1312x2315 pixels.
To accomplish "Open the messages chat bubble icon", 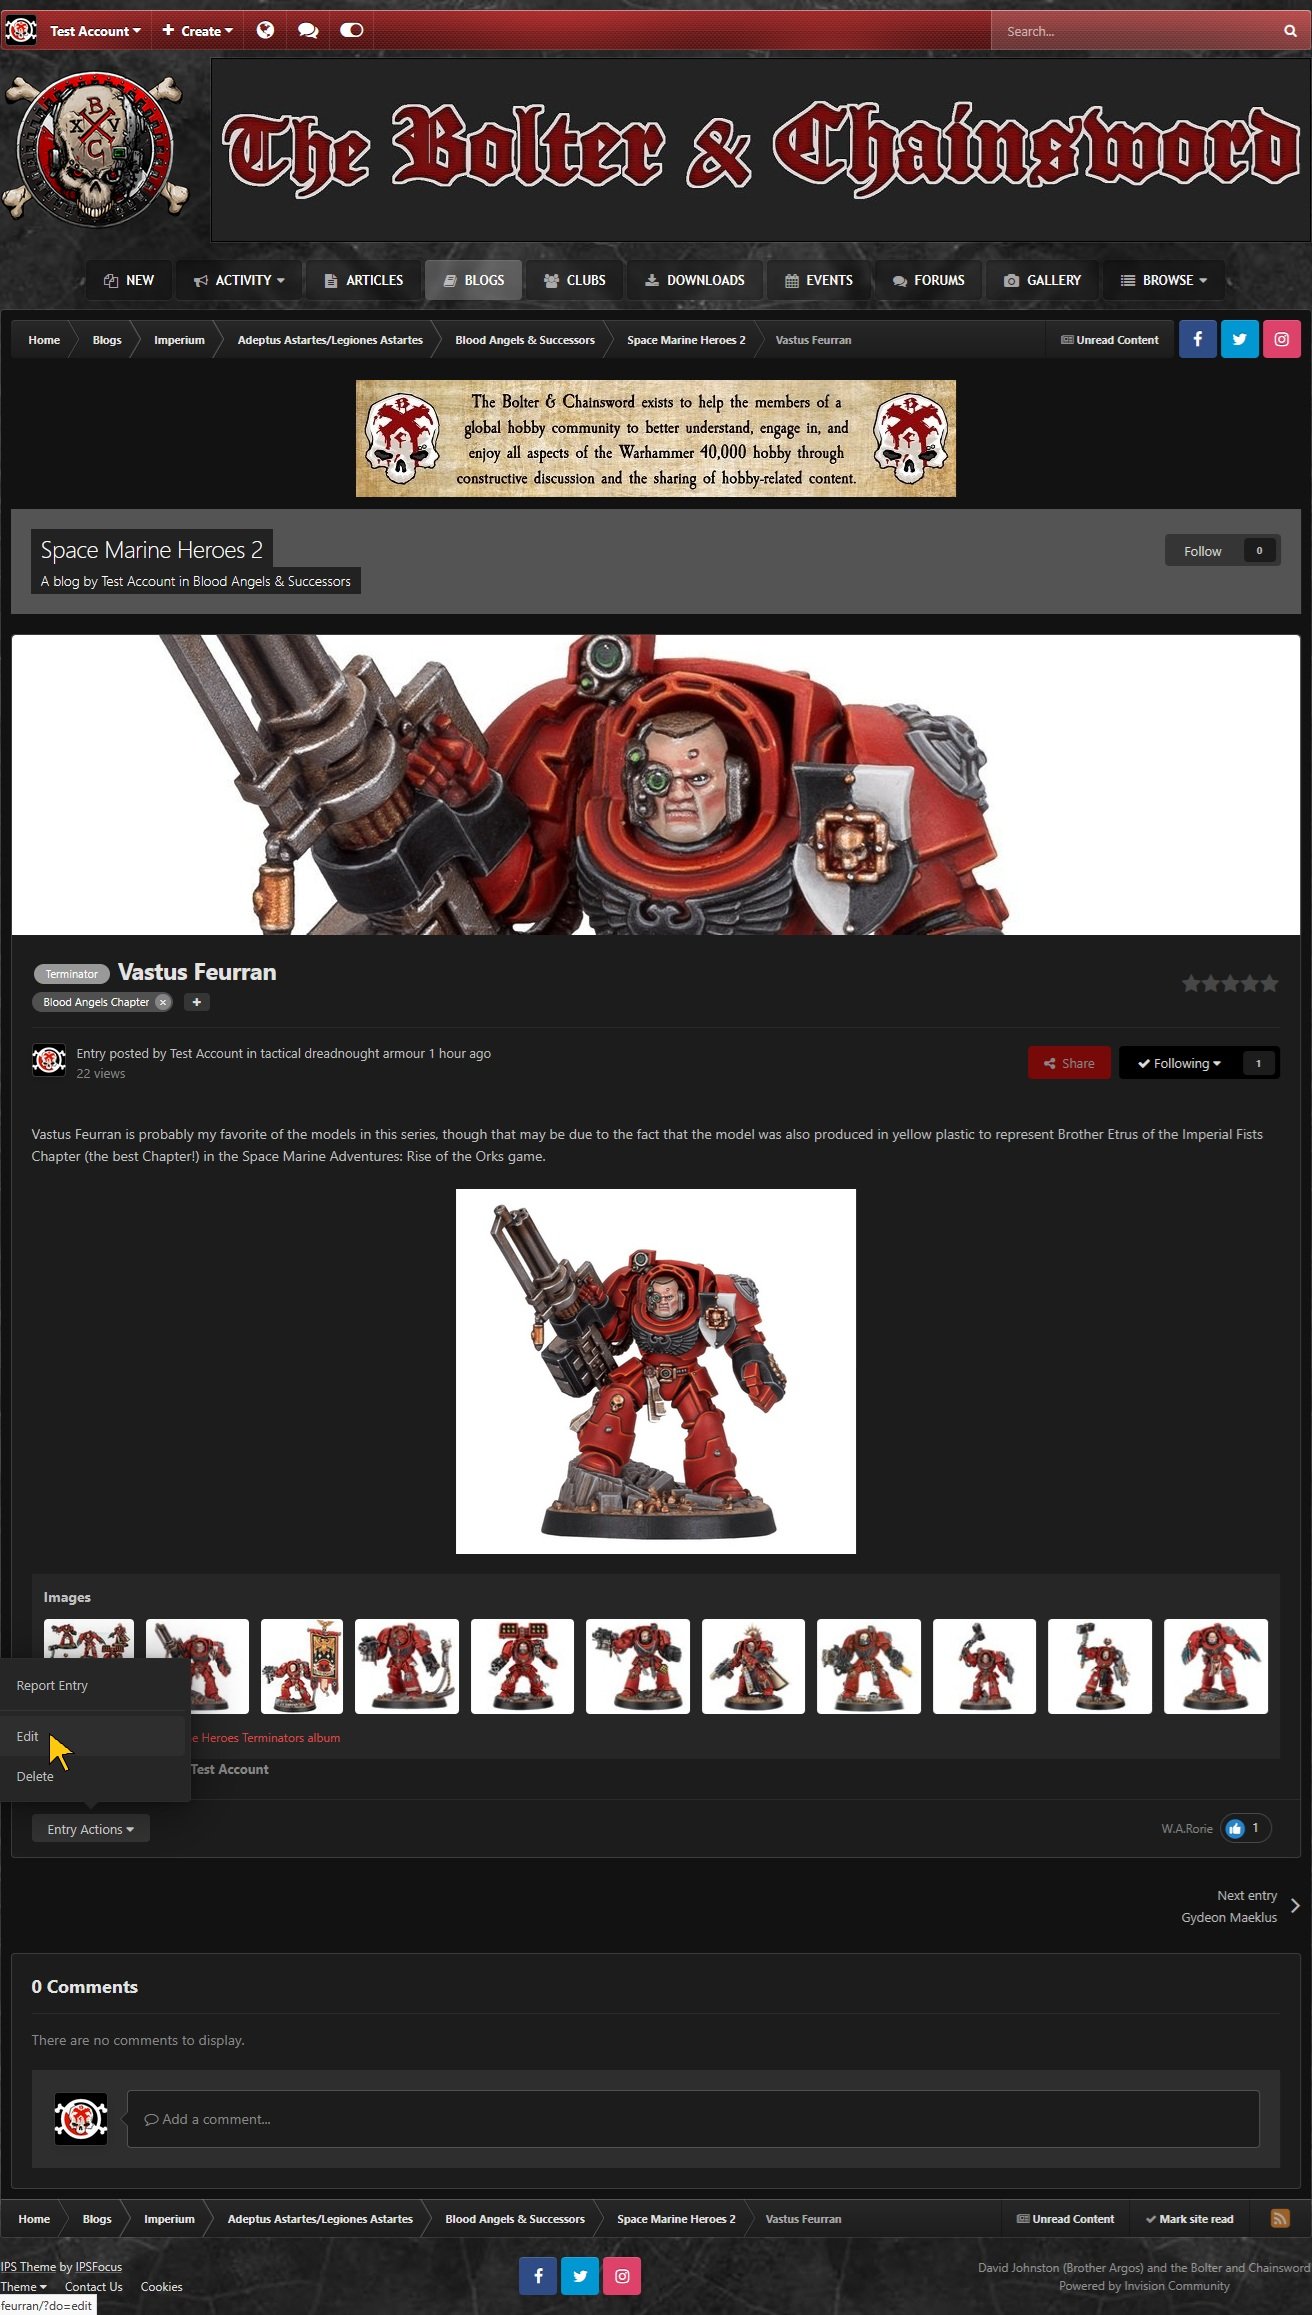I will click(x=308, y=31).
